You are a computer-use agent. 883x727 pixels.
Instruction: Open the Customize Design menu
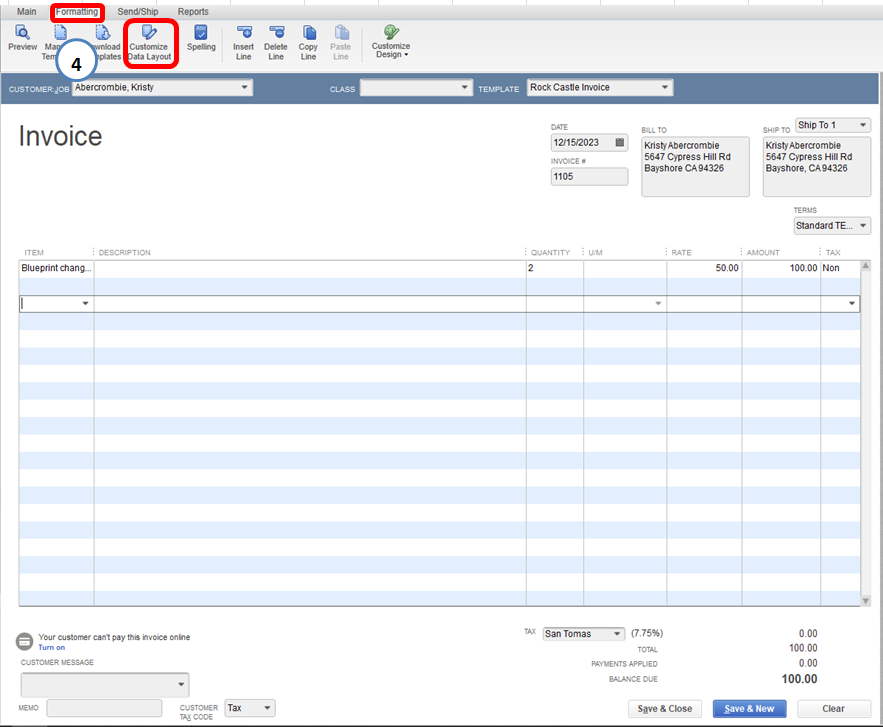click(391, 42)
